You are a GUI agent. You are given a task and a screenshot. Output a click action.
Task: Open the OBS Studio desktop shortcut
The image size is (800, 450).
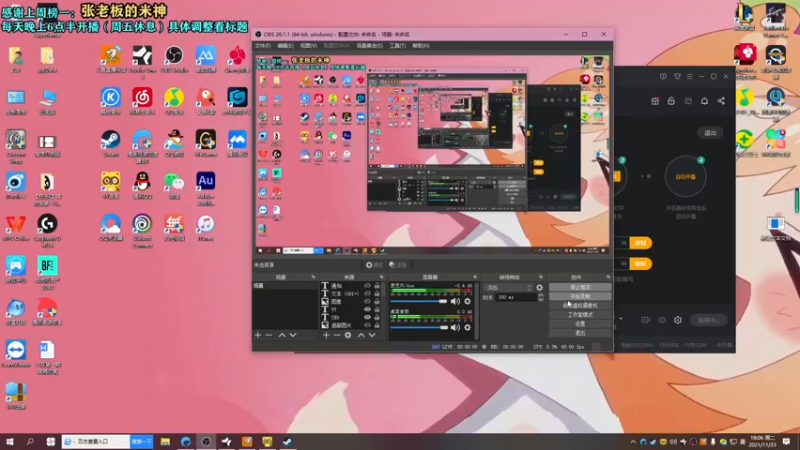tap(174, 60)
